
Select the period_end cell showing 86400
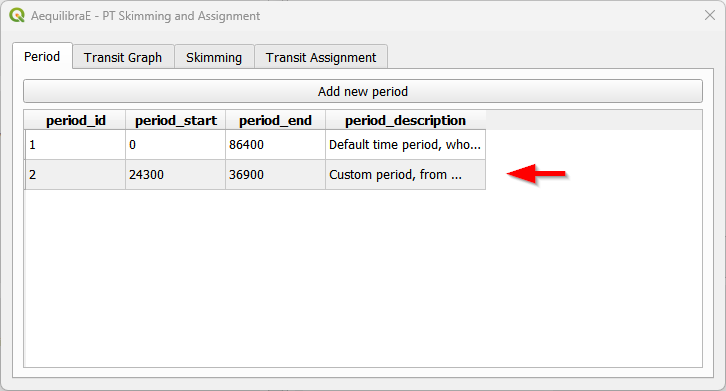click(275, 145)
